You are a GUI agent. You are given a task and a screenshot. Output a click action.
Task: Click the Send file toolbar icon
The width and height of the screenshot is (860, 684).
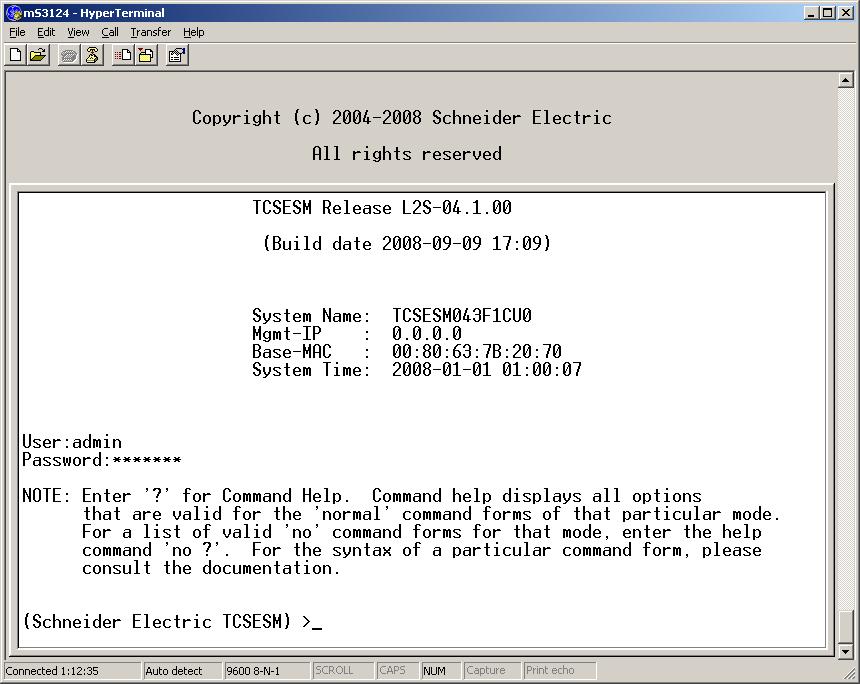pyautogui.click(x=122, y=56)
